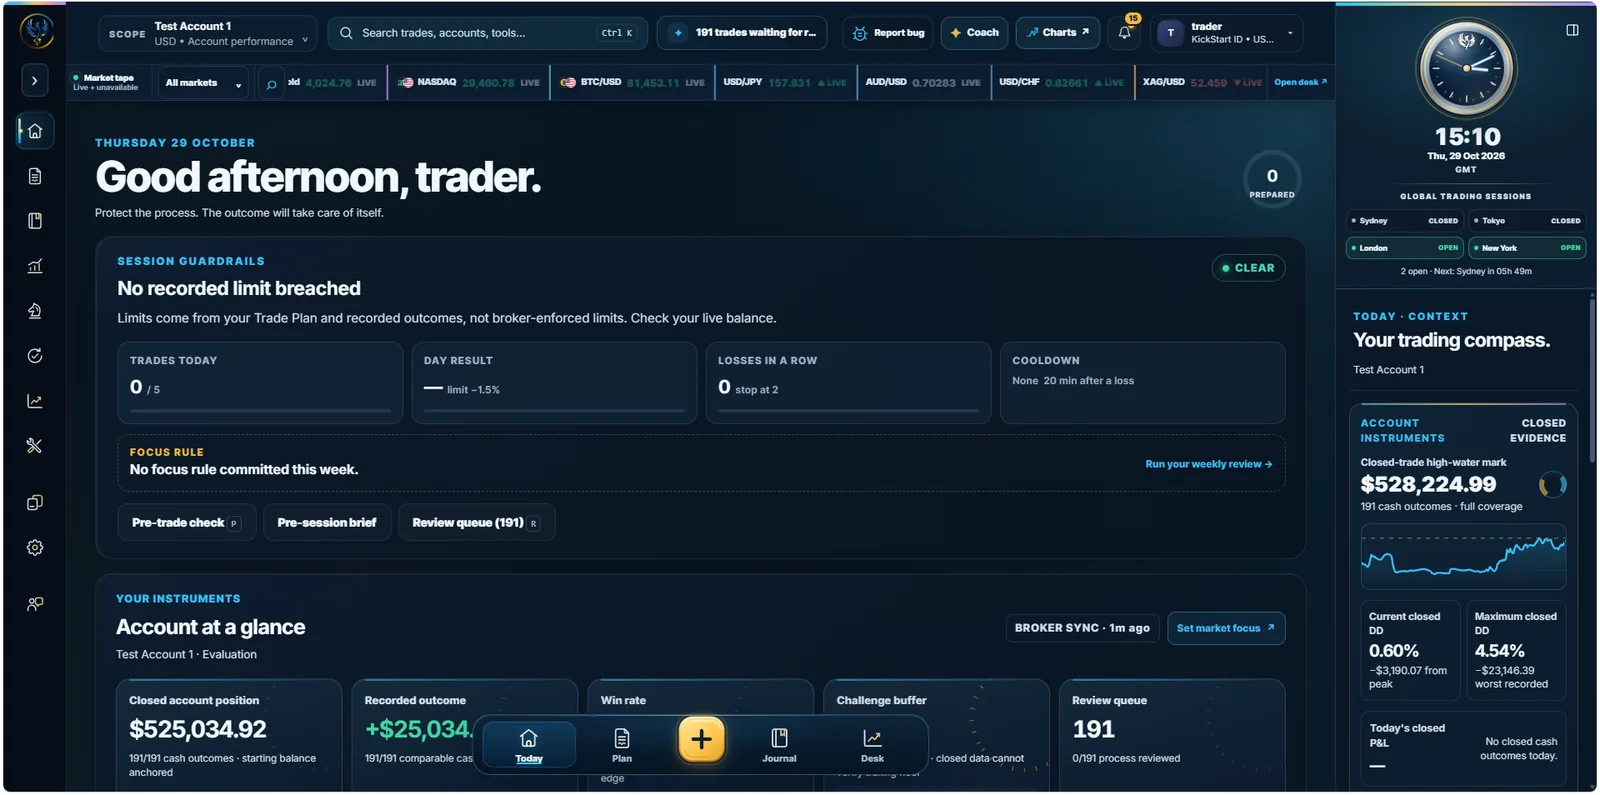1600x795 pixels.
Task: Click the BTC/USD ticker item
Action: 632,83
